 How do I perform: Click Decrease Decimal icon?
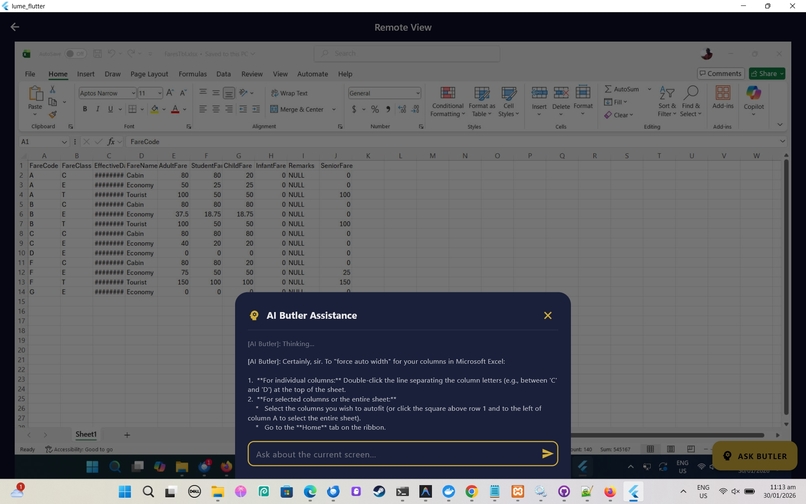click(415, 109)
